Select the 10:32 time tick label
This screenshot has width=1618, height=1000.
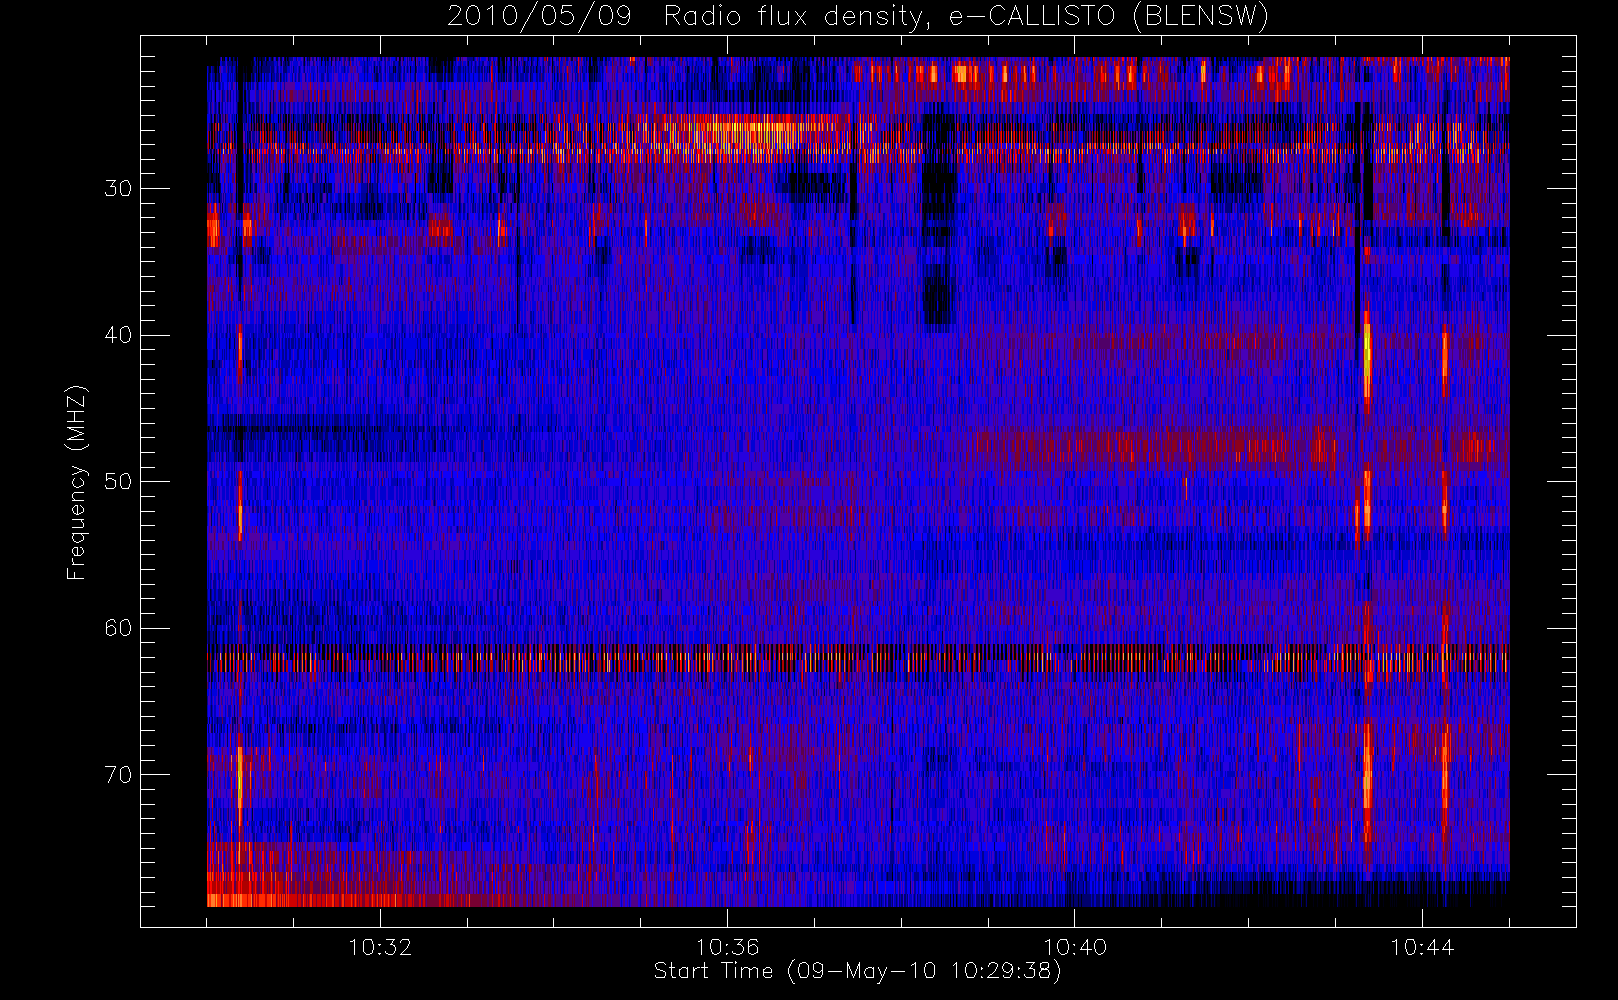click(x=380, y=947)
